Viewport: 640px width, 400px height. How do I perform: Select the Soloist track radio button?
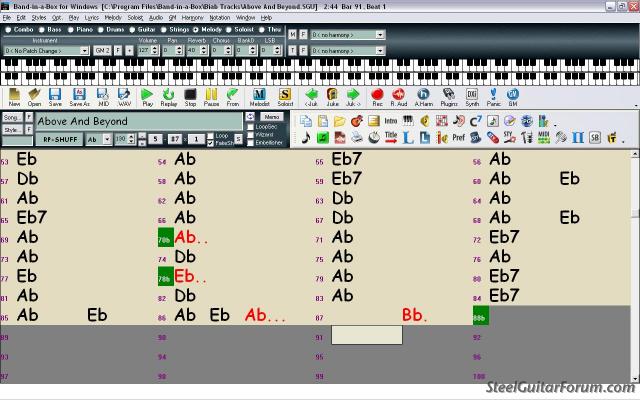pyautogui.click(x=229, y=30)
